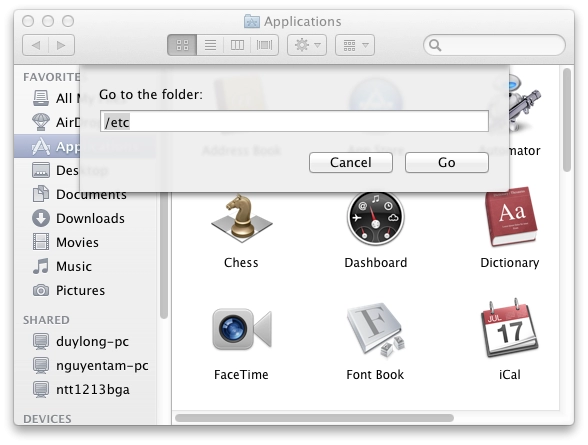Click the Documents pages icon
This screenshot has height=445, width=588.
click(x=40, y=194)
